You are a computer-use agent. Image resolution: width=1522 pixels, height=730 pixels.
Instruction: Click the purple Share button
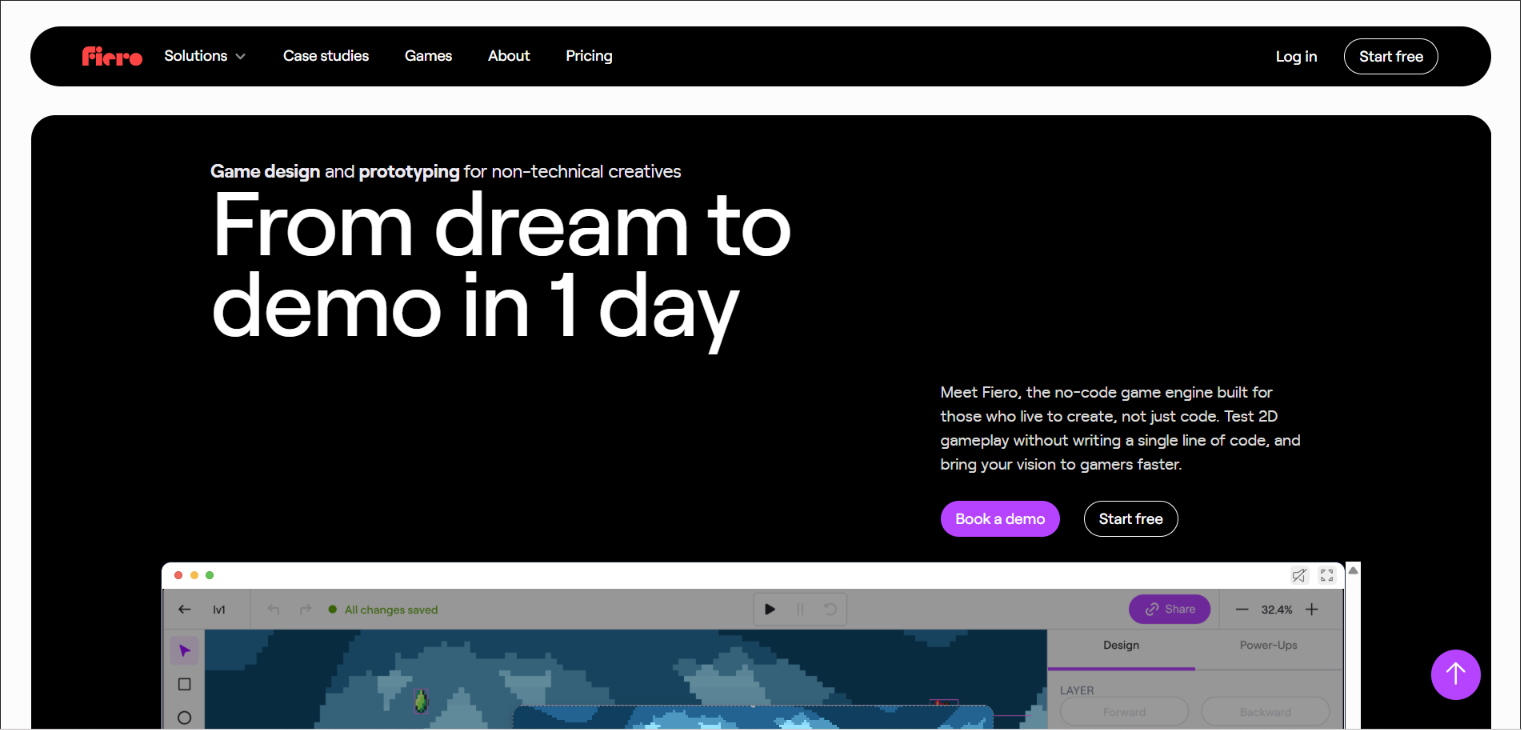pos(1170,609)
